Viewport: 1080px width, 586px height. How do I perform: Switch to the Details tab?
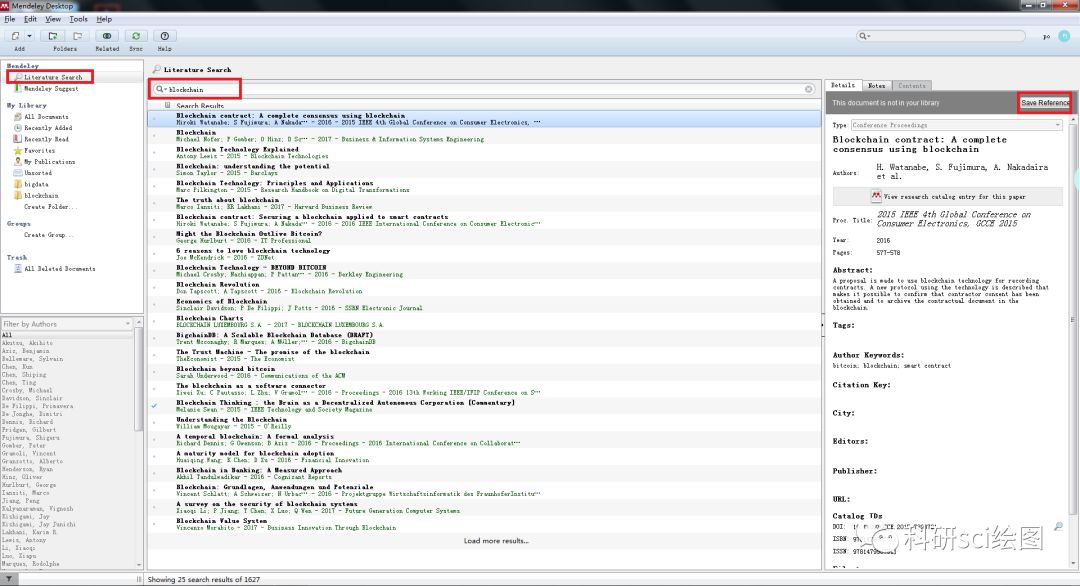842,85
